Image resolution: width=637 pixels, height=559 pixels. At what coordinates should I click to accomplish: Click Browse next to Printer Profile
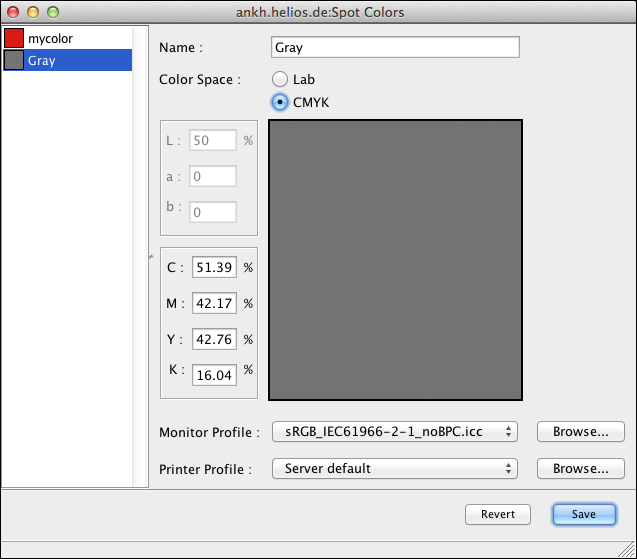[581, 468]
